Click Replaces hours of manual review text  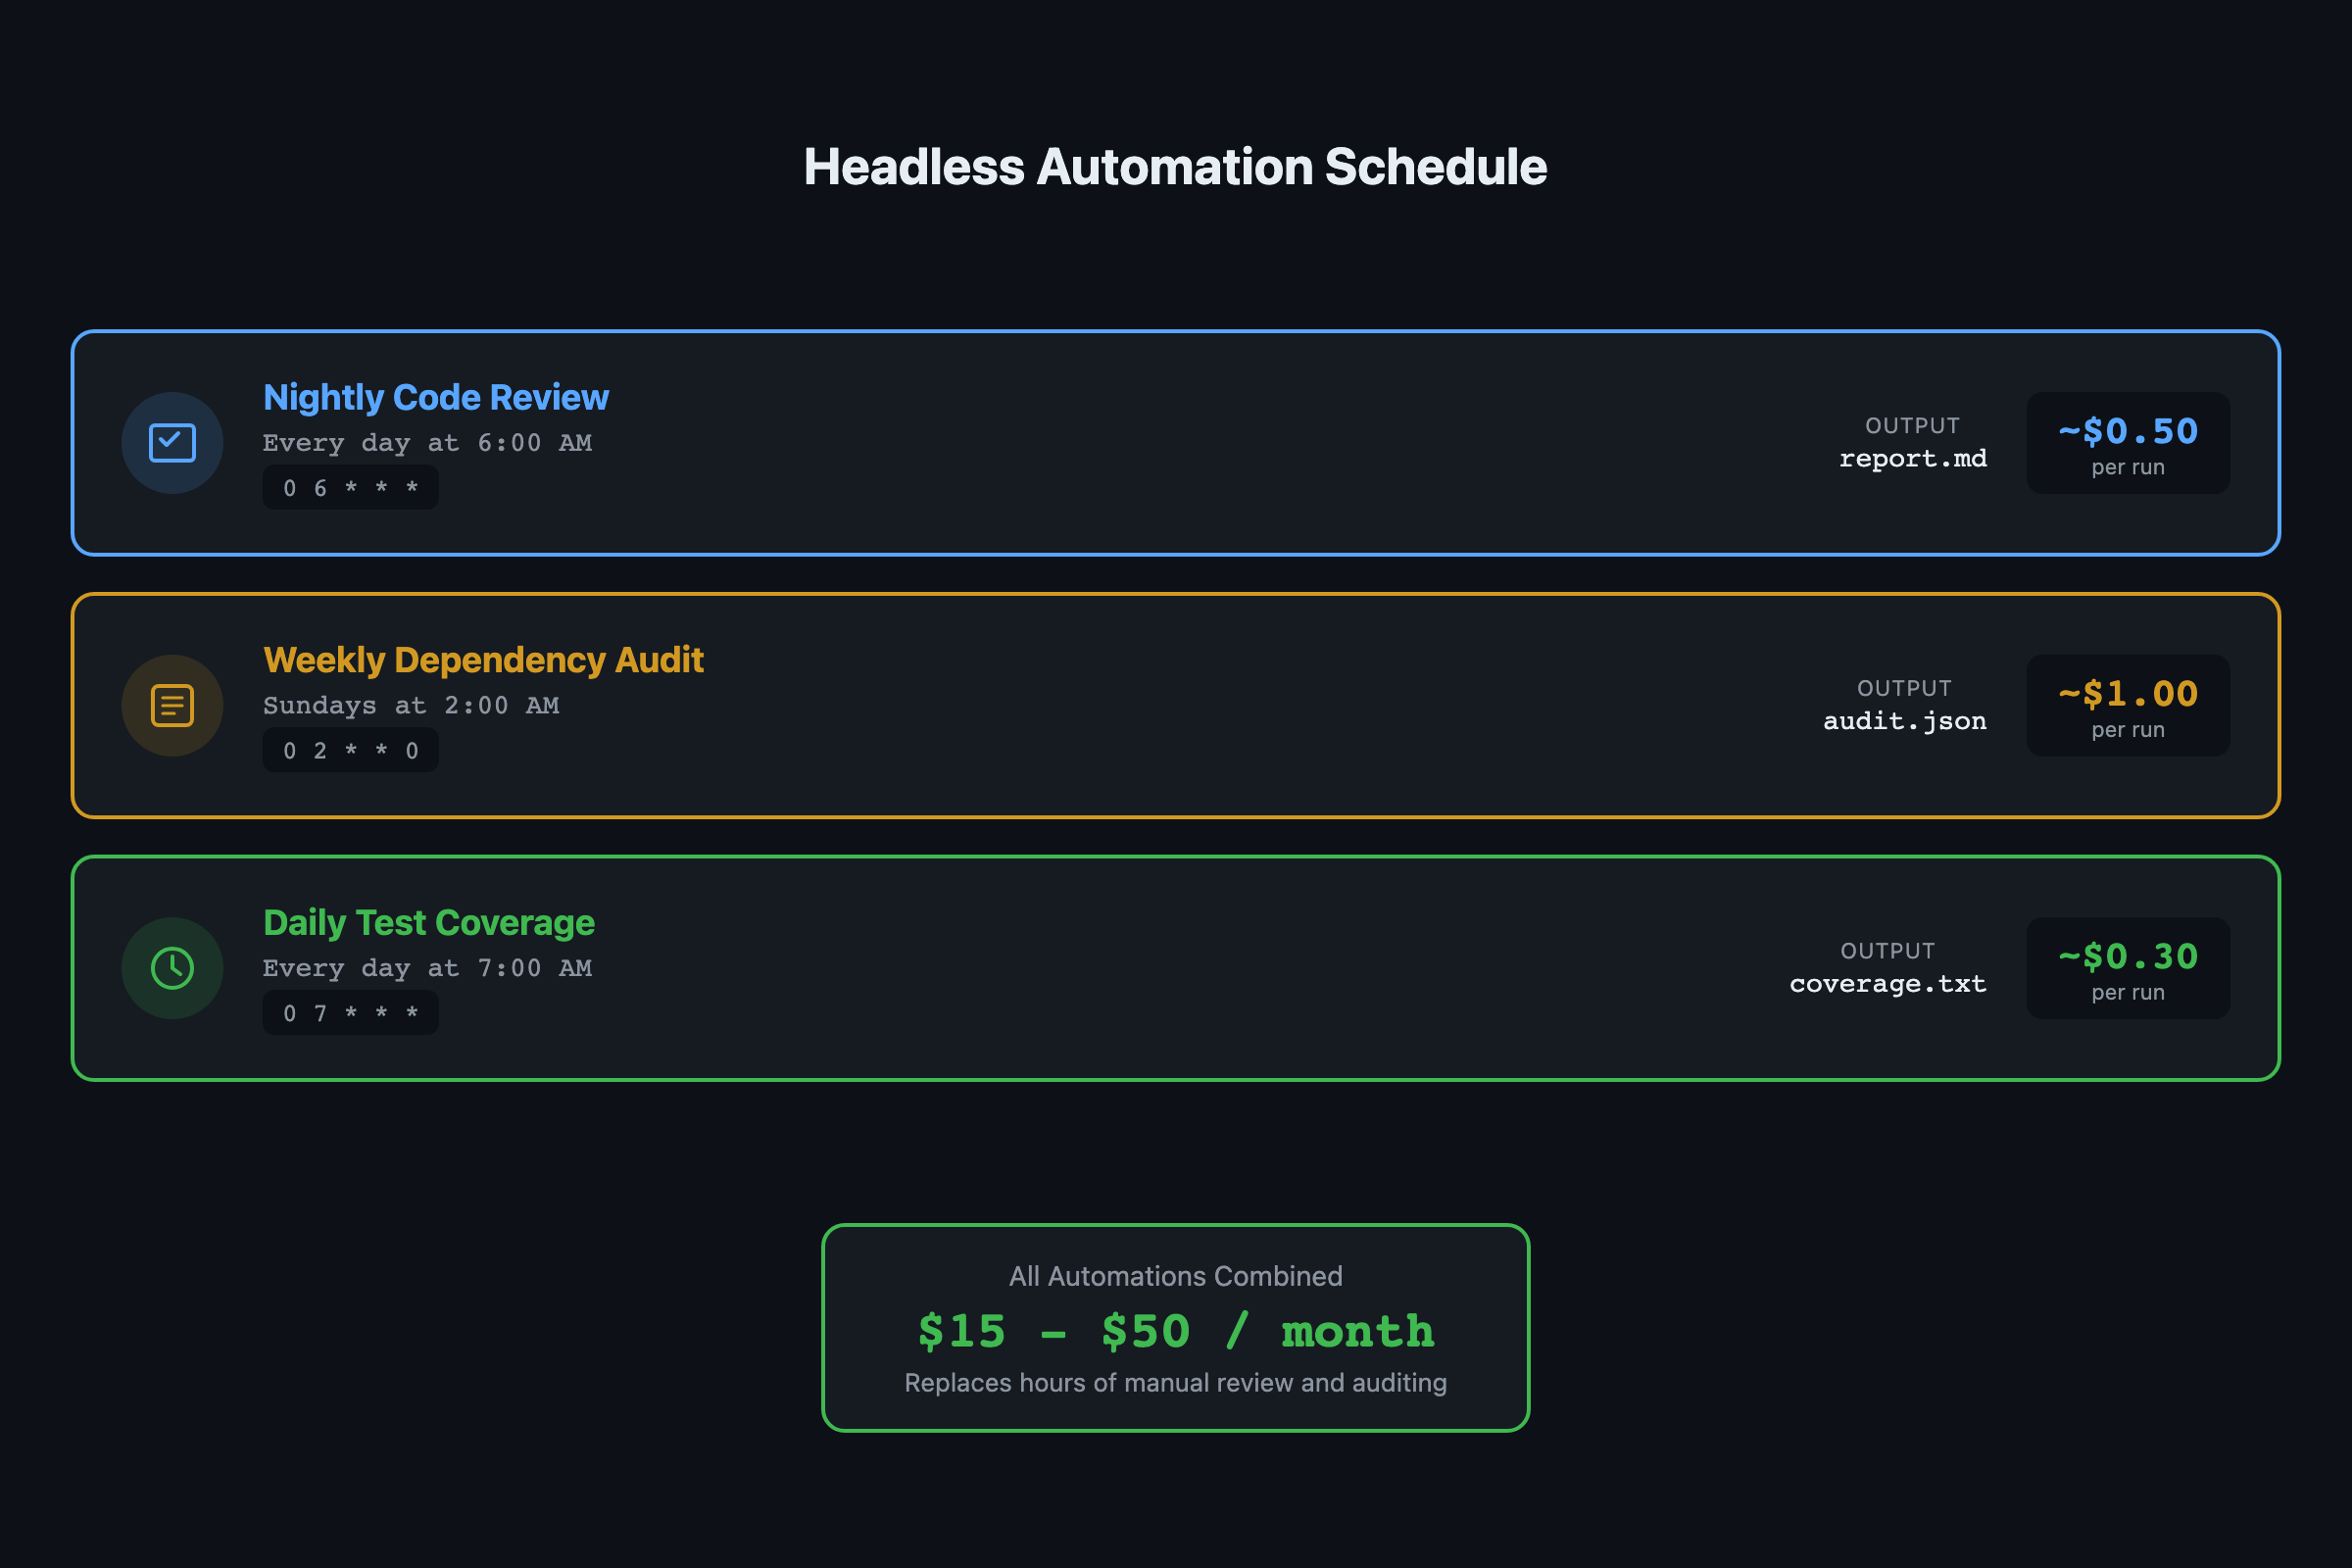point(1176,1383)
